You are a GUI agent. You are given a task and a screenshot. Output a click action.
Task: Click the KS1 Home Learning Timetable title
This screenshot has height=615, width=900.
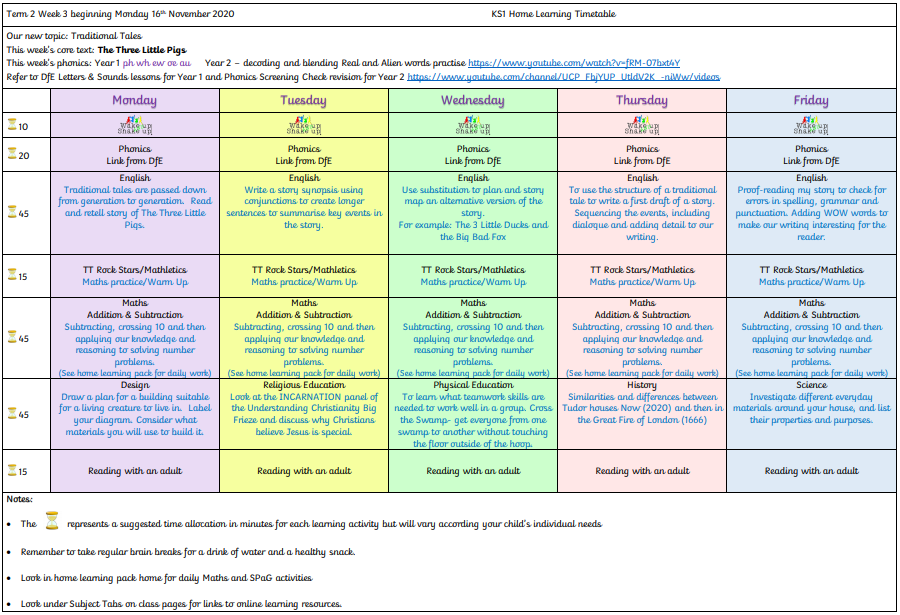click(x=567, y=14)
